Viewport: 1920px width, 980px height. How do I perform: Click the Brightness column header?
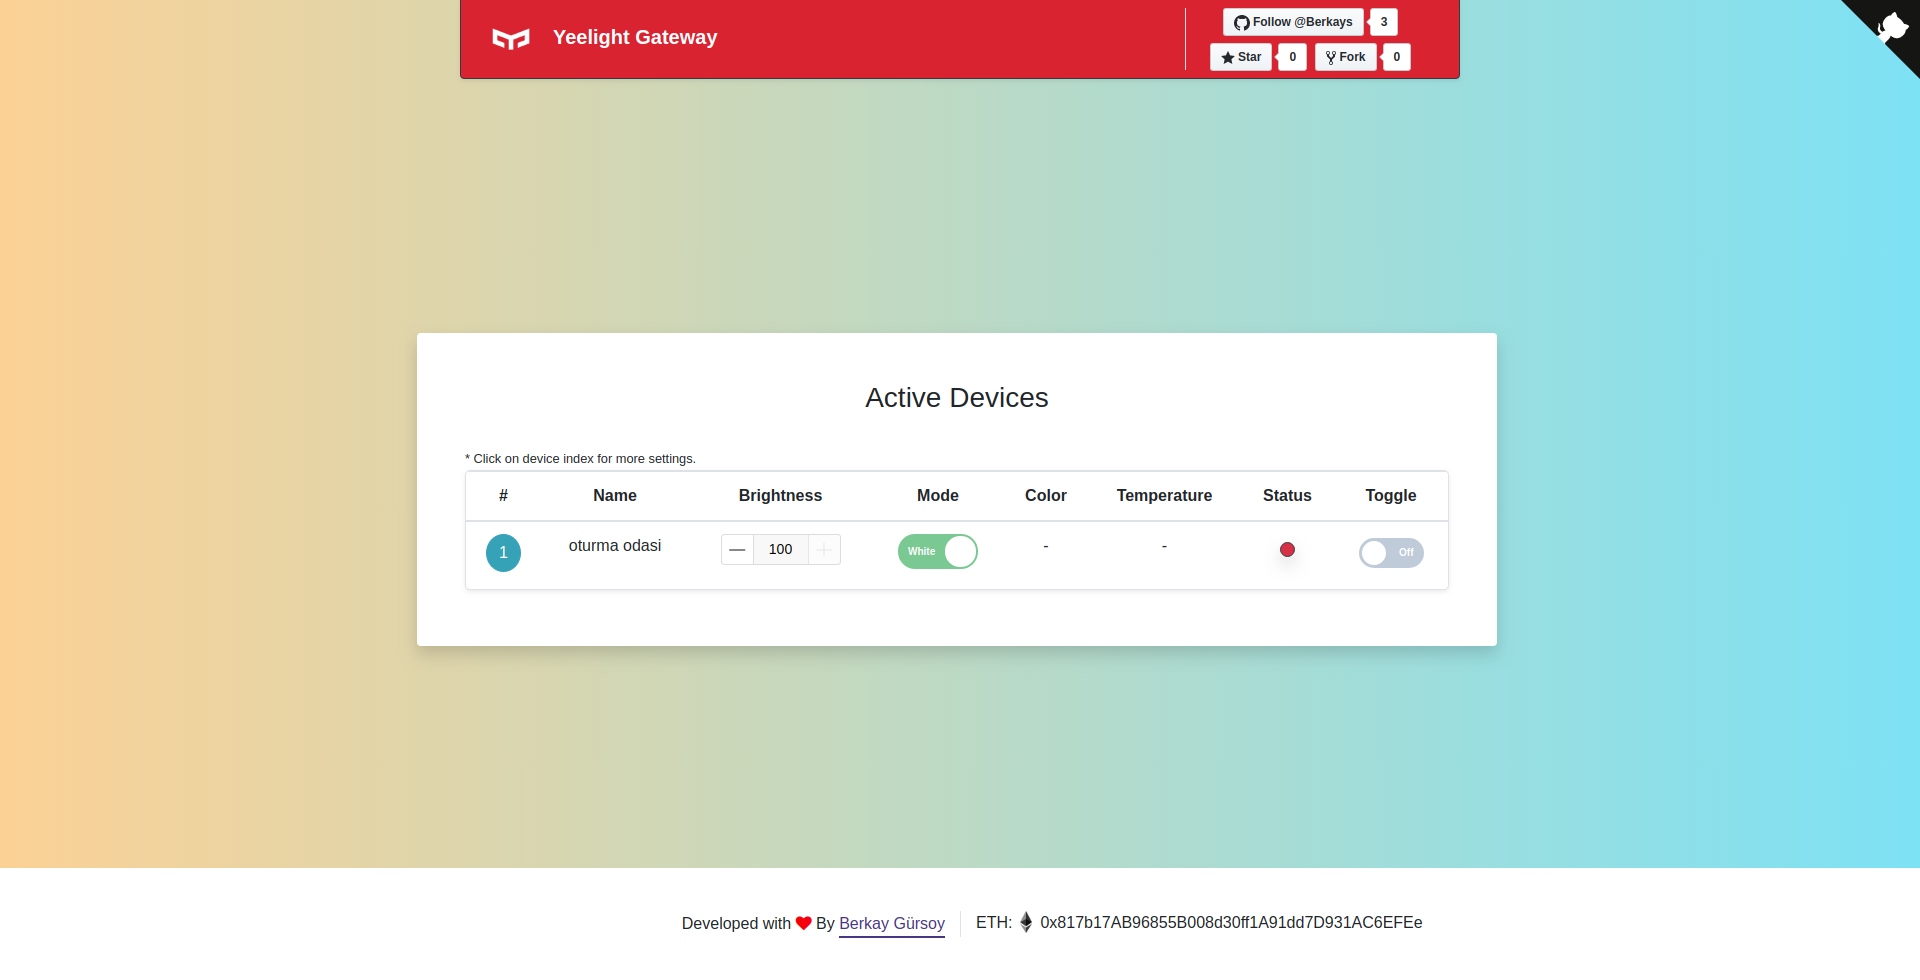coord(780,495)
